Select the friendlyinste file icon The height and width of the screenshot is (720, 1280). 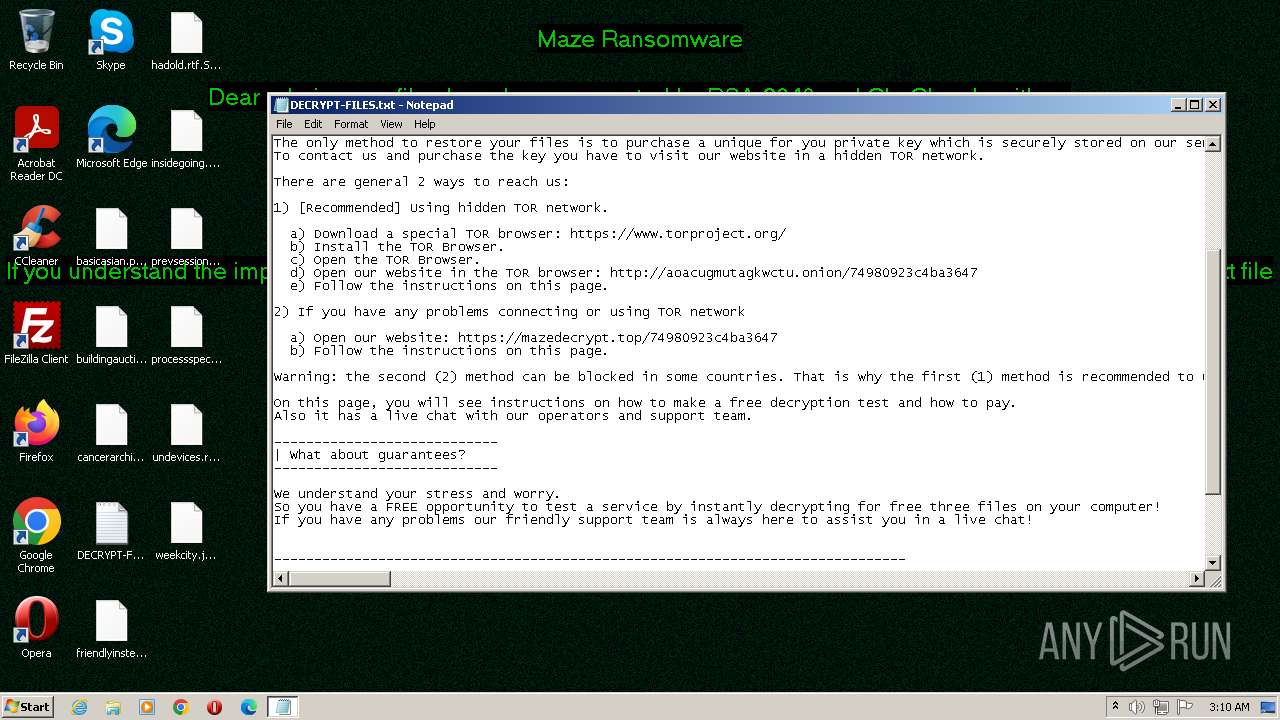[111, 628]
